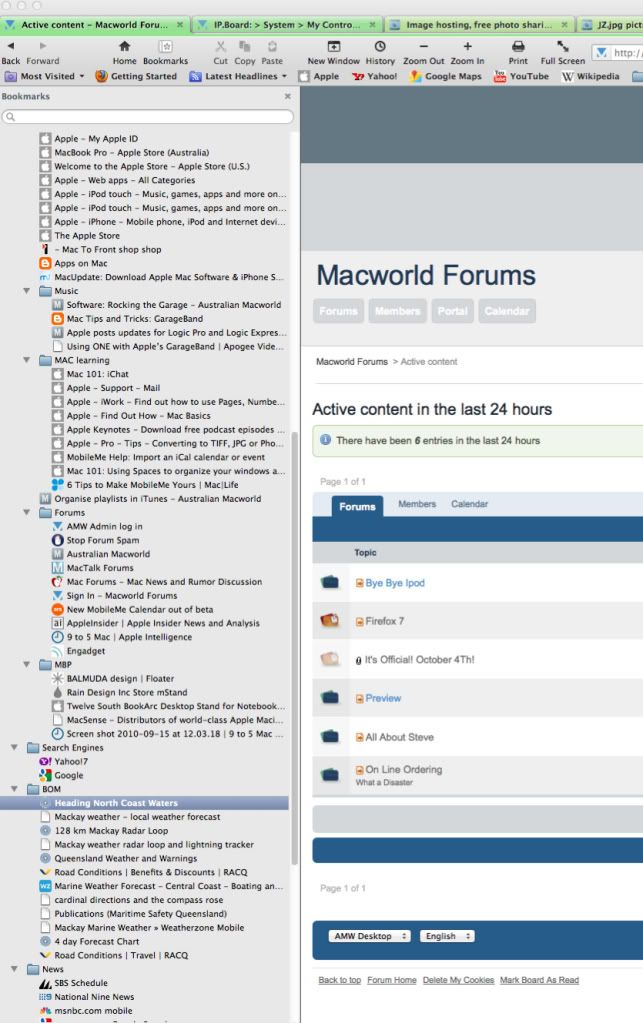This screenshot has width=643, height=1023.
Task: Open the YouTube bookmark
Action: pyautogui.click(x=521, y=76)
